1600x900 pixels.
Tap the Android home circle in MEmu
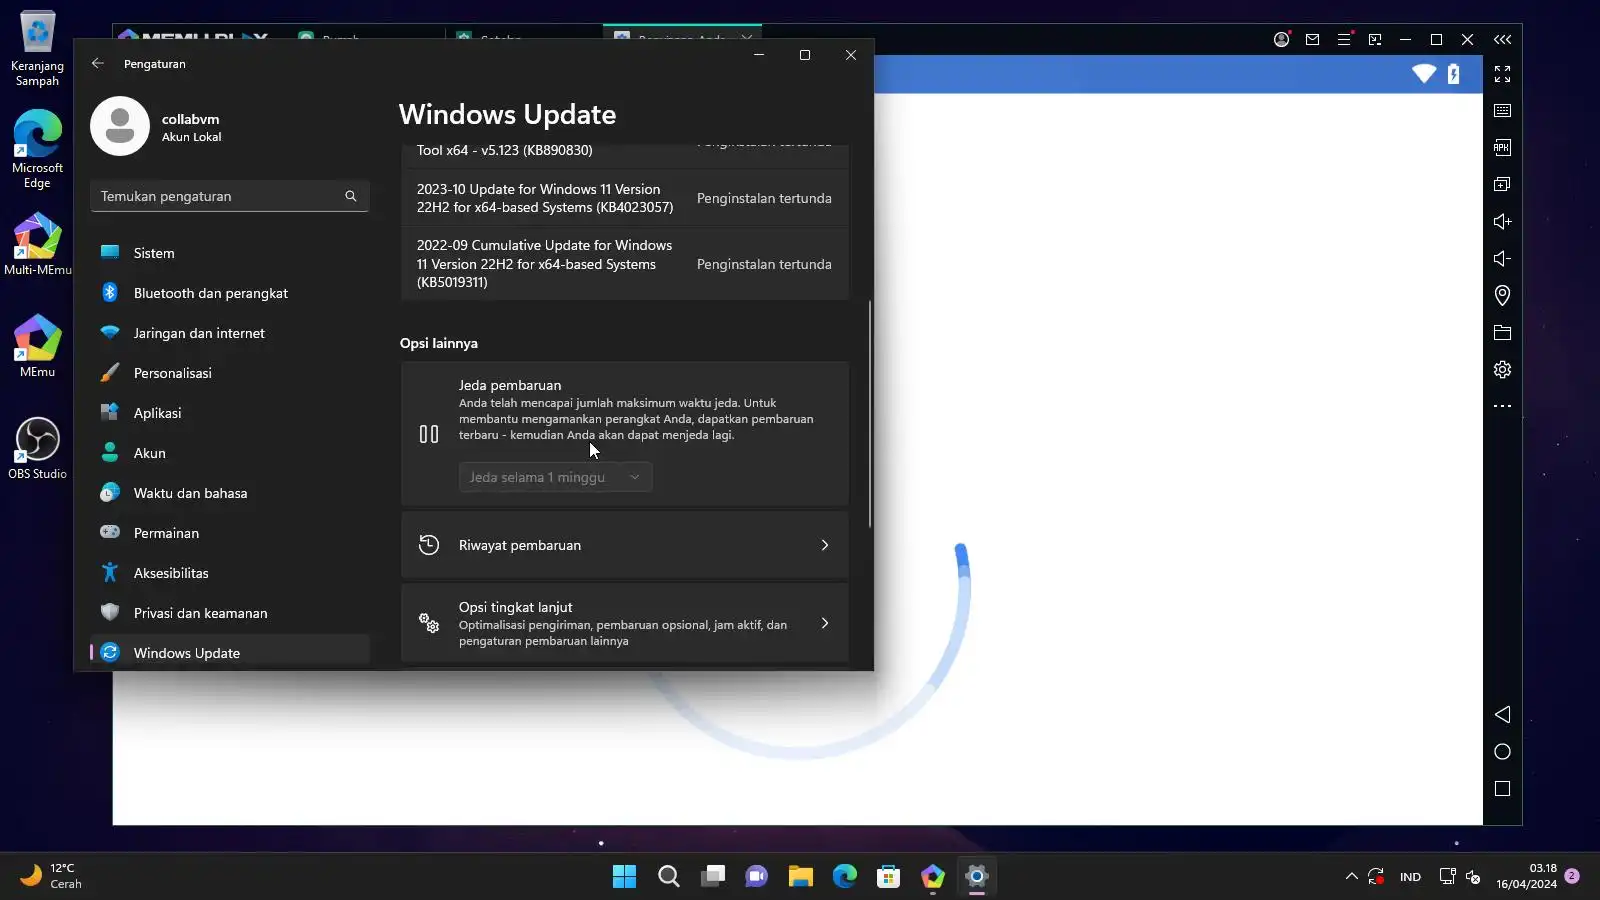coord(1502,752)
